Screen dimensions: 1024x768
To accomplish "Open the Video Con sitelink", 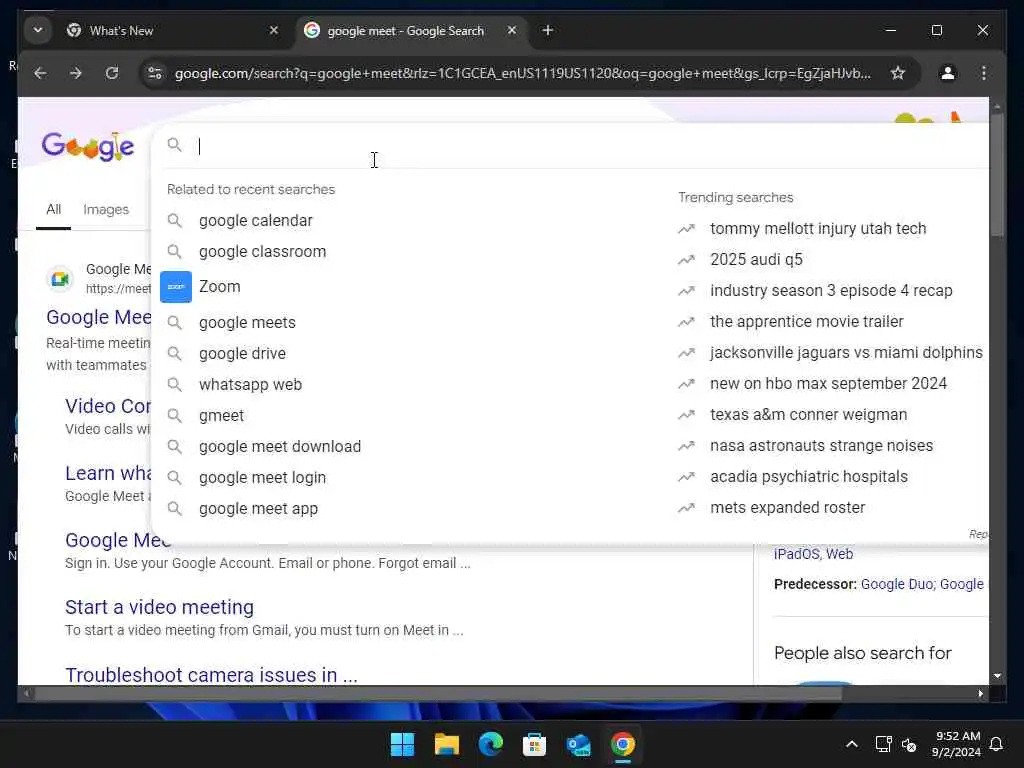I will click(x=108, y=406).
